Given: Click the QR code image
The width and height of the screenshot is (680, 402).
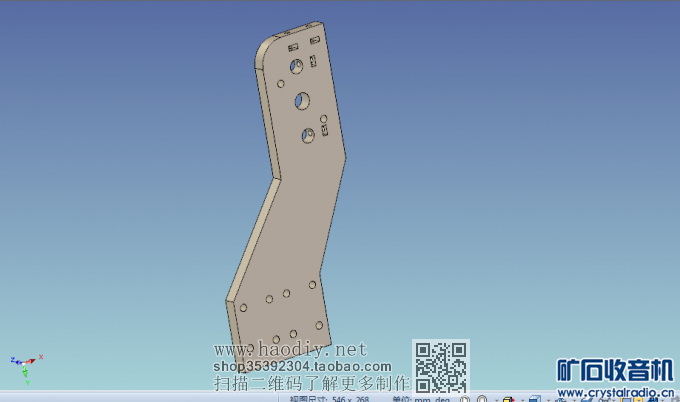Looking at the screenshot, I should point(441,366).
